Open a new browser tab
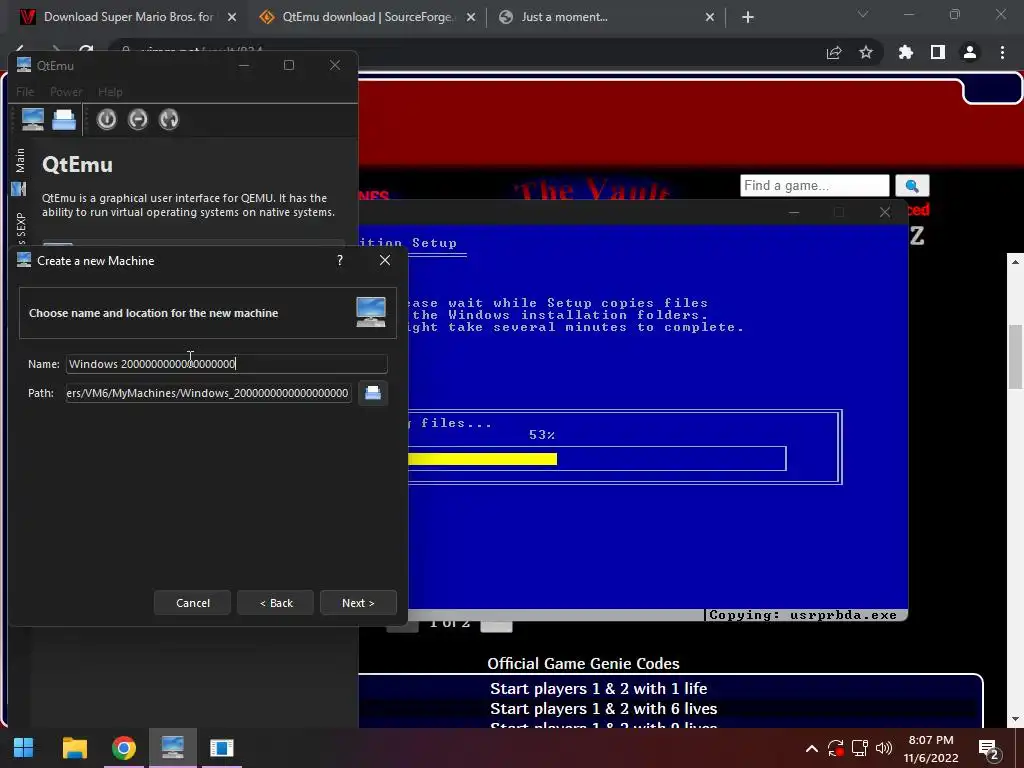 coord(748,17)
